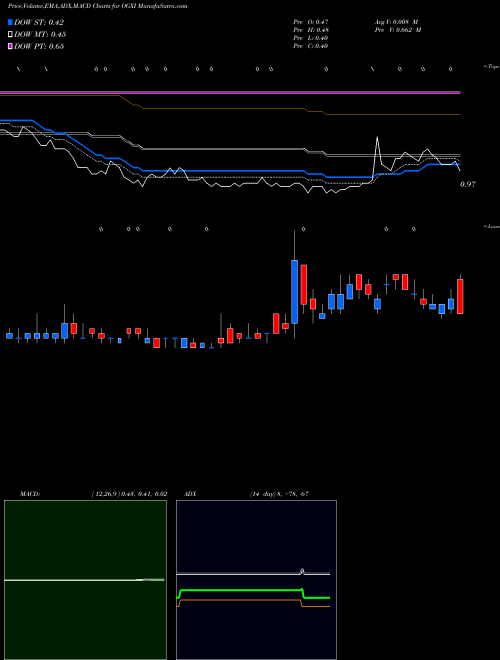This screenshot has width=500, height=660.
Task: Click the 'Pre H: 0.48' high value
Action: (311, 29)
